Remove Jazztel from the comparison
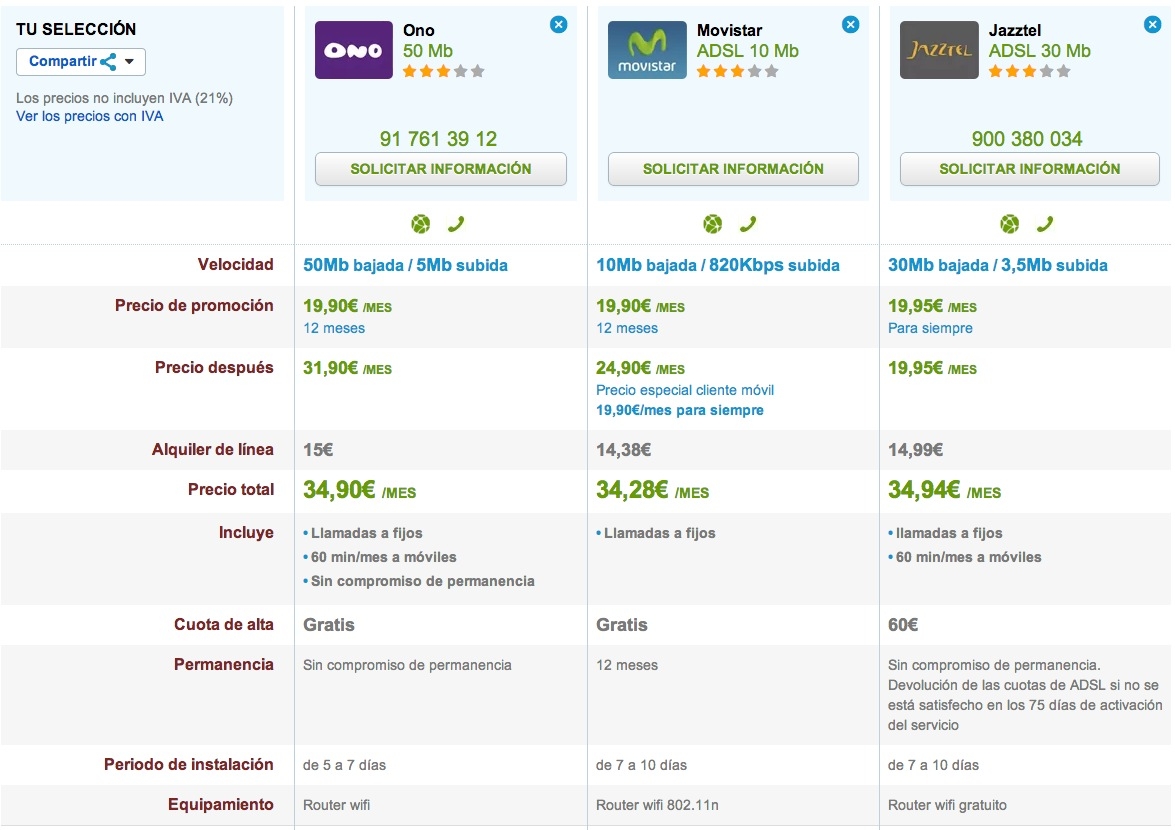 click(x=1153, y=25)
